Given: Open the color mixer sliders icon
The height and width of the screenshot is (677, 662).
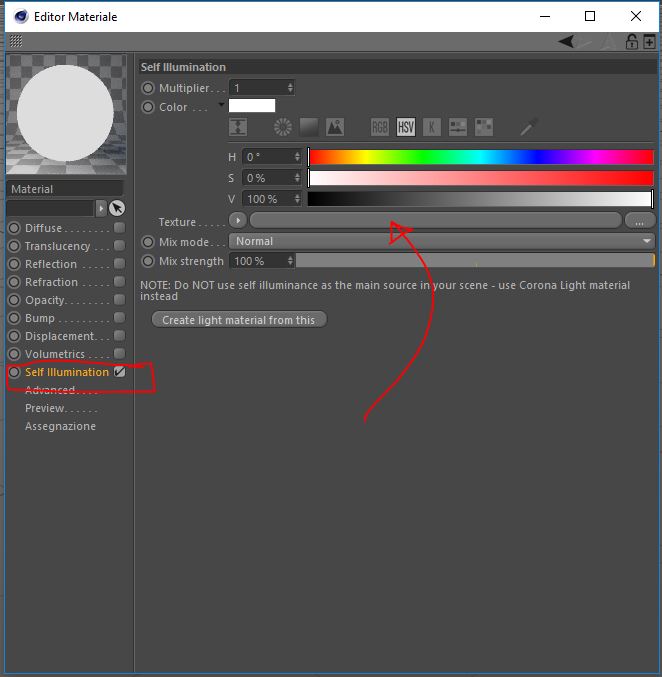Looking at the screenshot, I should tap(458, 127).
